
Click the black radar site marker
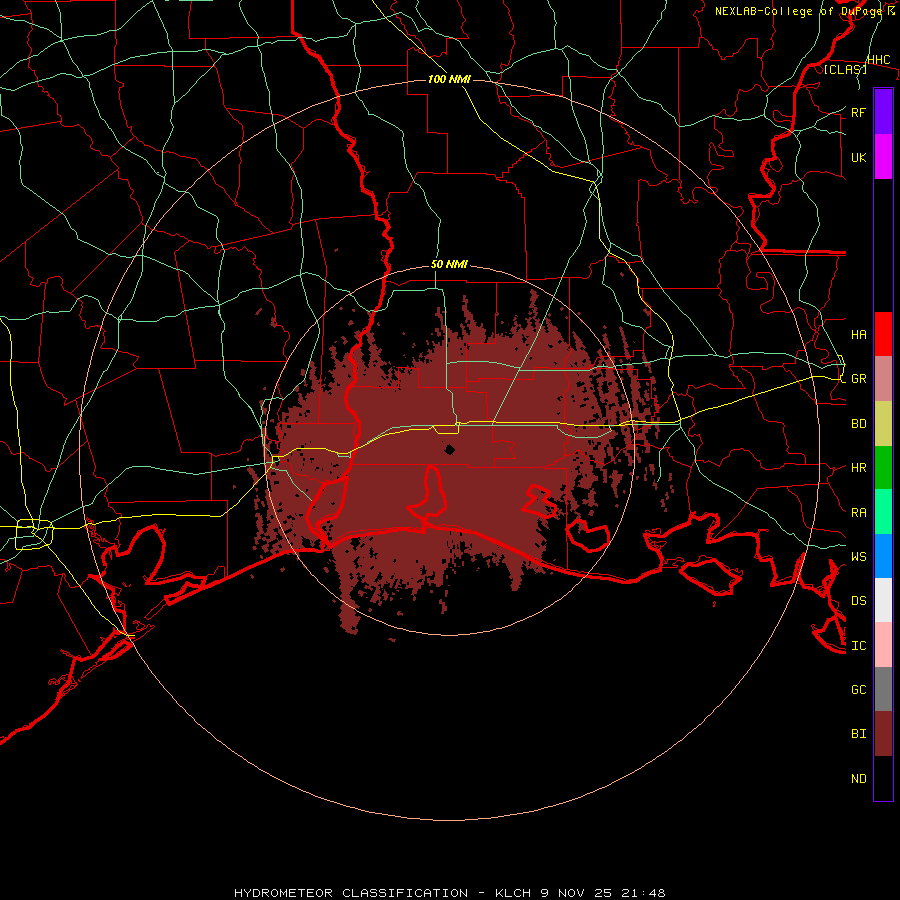[x=450, y=449]
